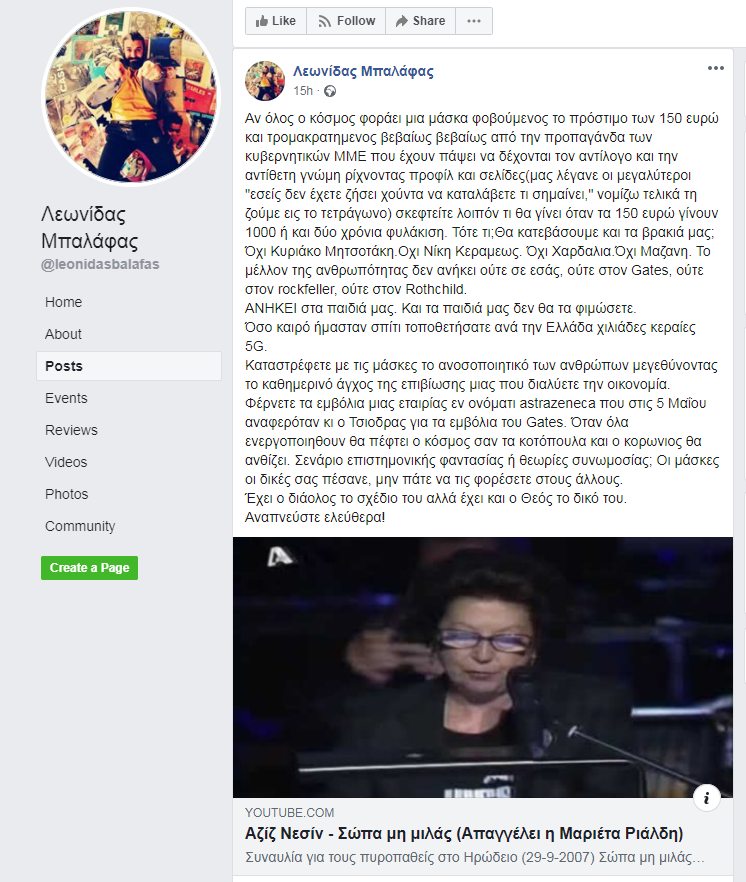This screenshot has width=746, height=882.
Task: Click the globe public privacy icon
Action: coord(330,91)
